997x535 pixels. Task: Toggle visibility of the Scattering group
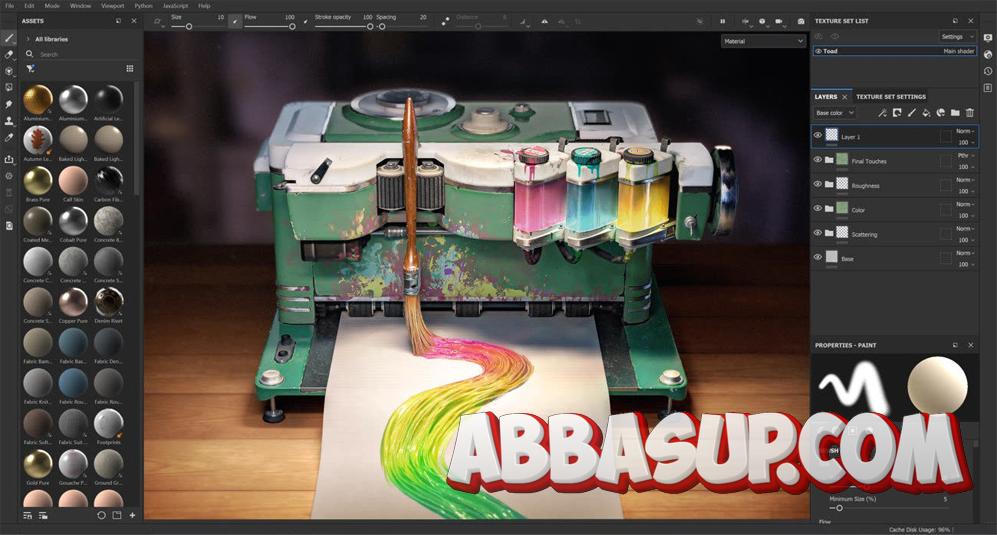(818, 233)
